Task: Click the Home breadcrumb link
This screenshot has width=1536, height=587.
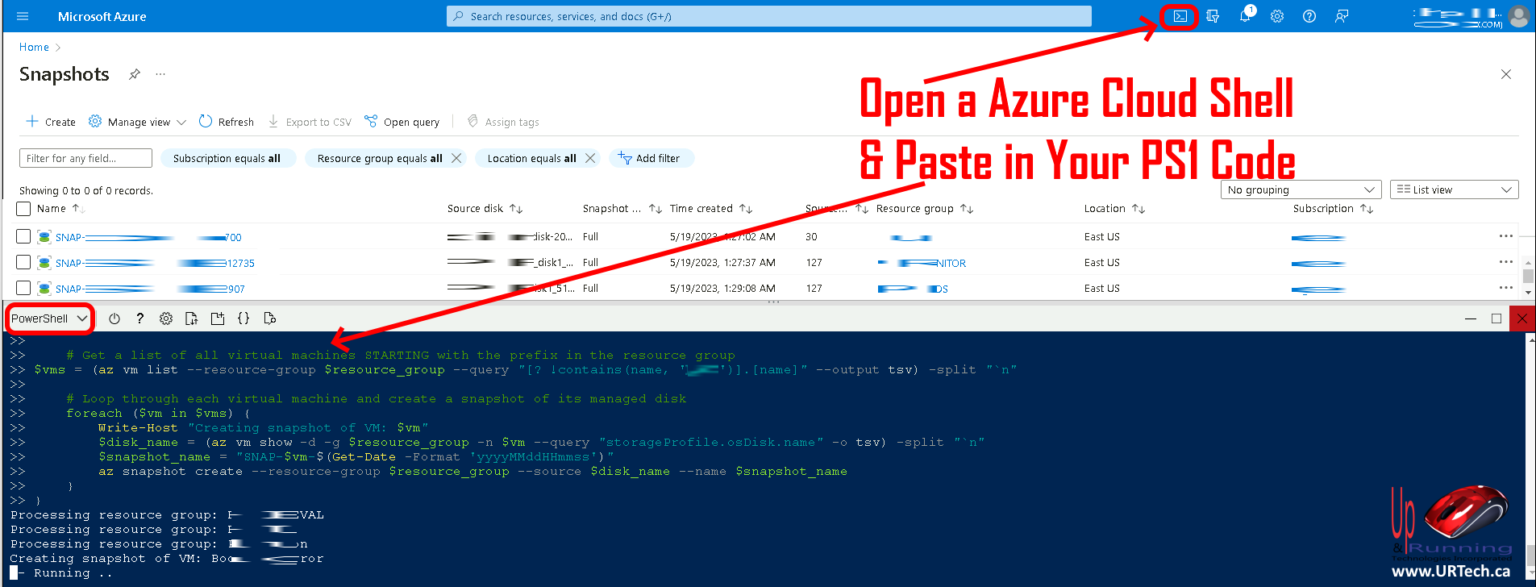Action: click(x=34, y=47)
